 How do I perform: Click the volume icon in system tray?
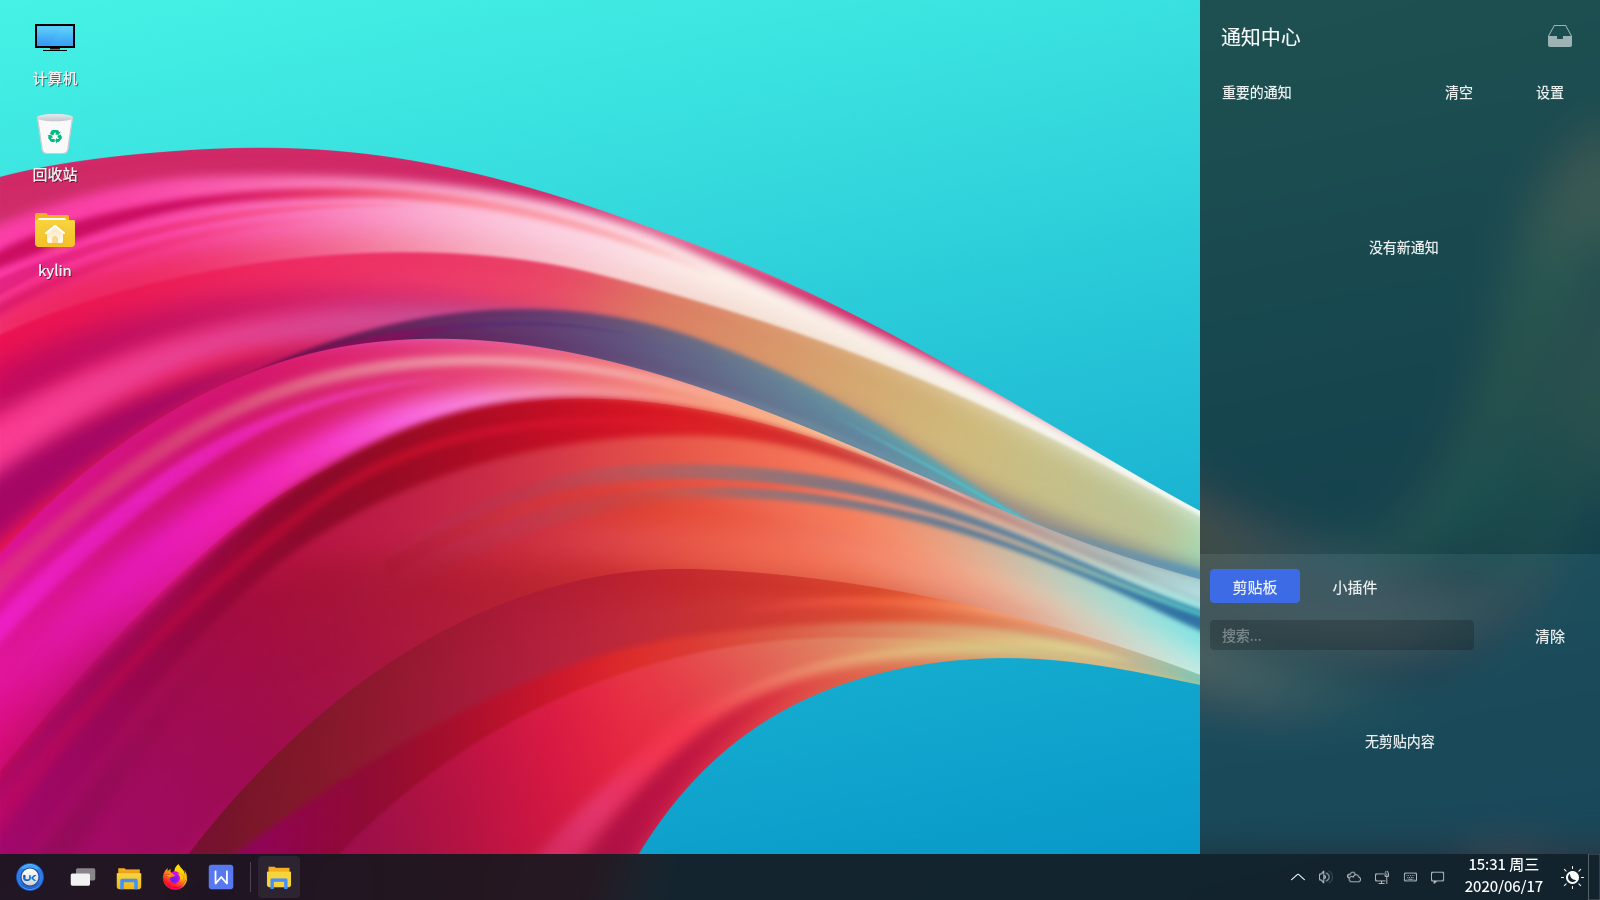click(1325, 877)
